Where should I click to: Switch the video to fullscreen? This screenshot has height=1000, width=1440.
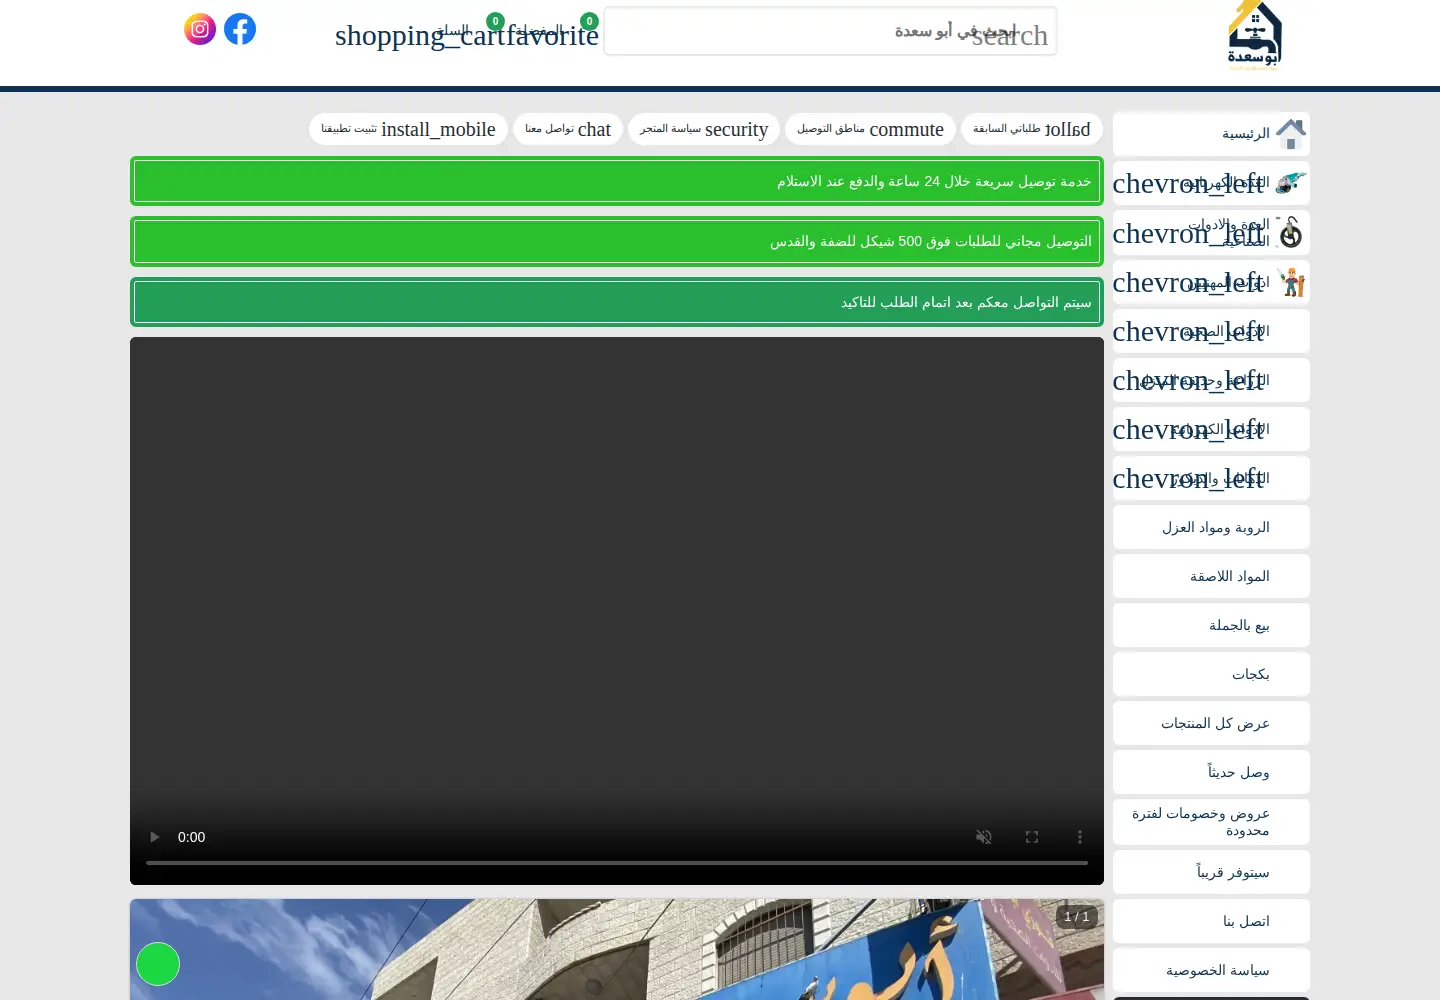1032,837
